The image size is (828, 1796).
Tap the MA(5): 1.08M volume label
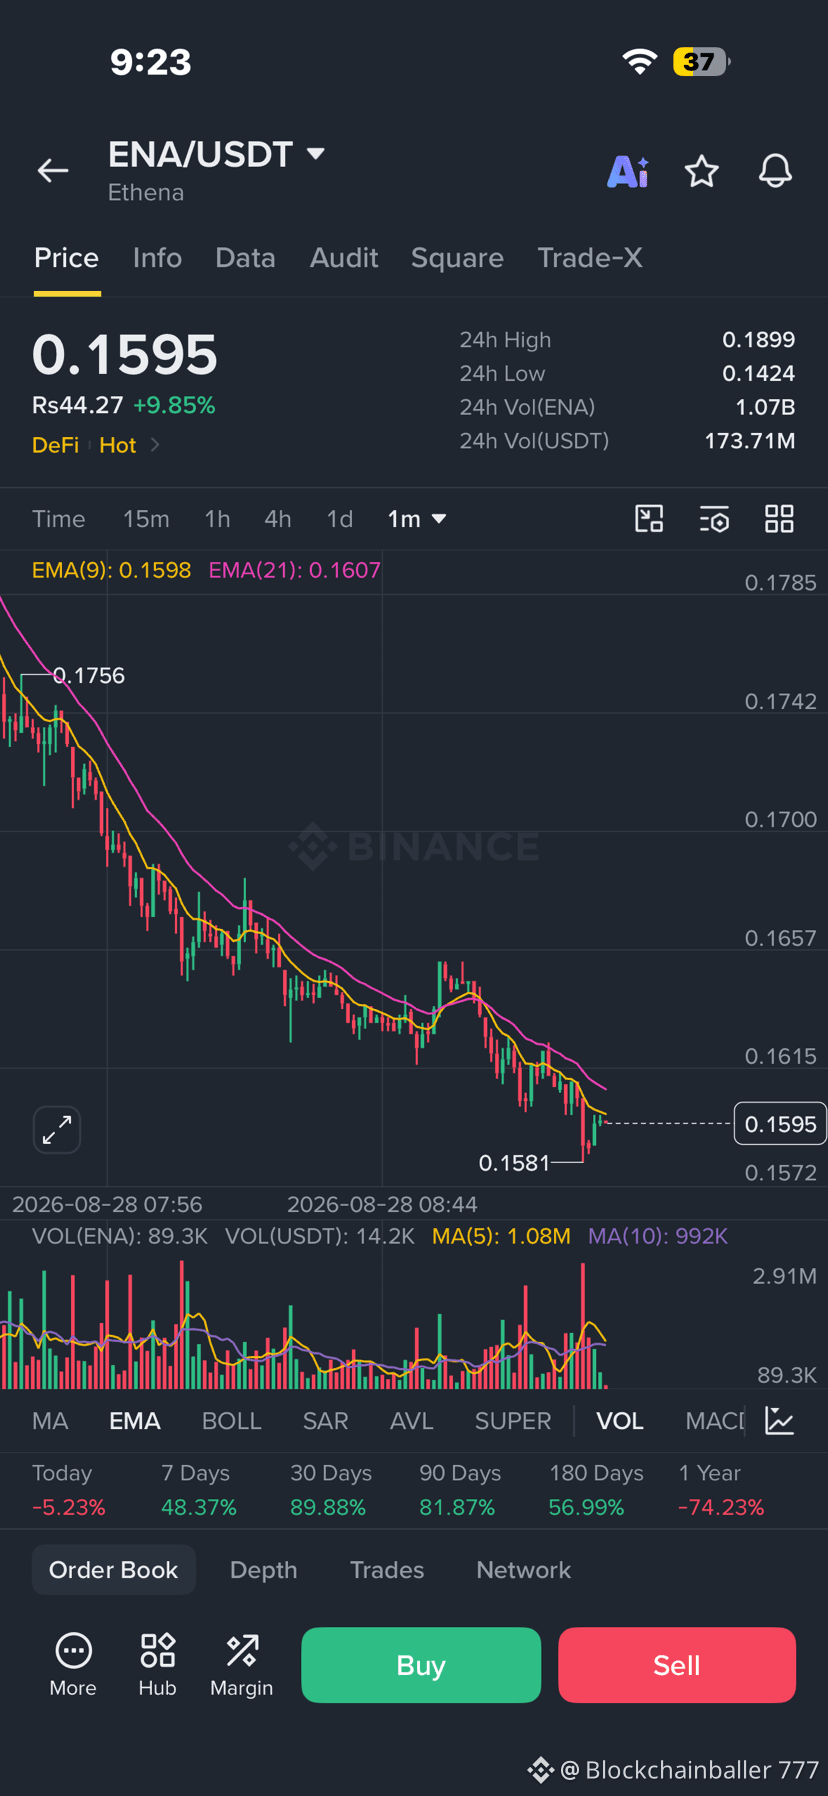pos(501,1236)
